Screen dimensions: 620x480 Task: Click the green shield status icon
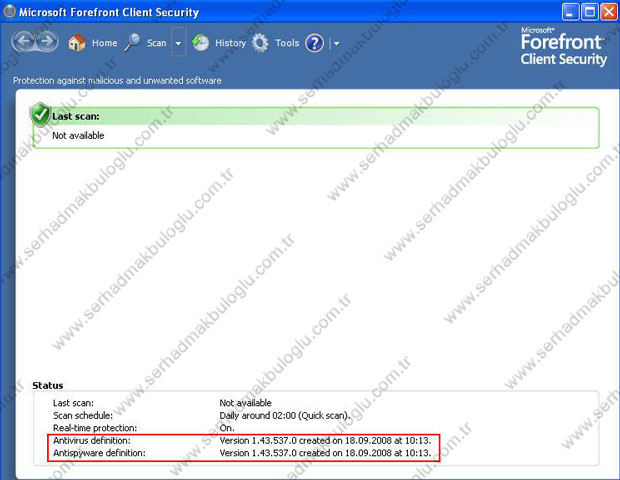40,115
